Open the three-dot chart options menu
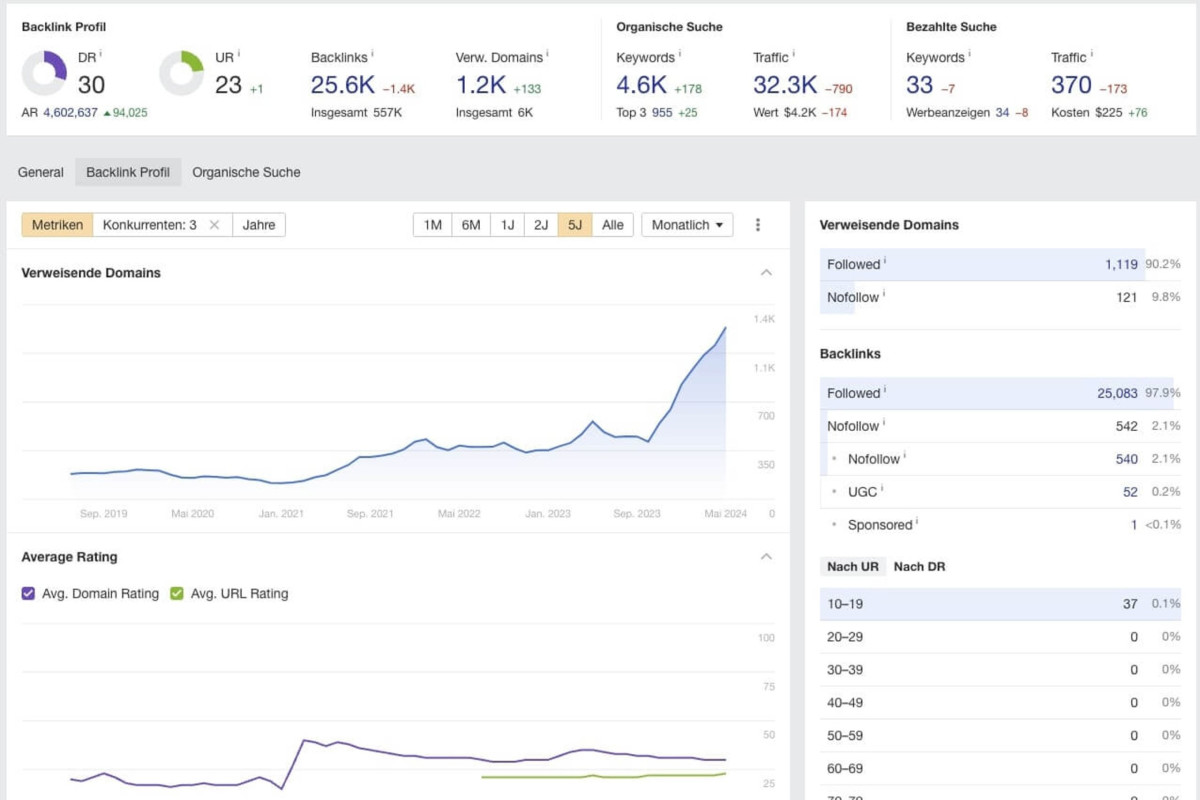Screen dimensions: 1200x800 click(x=758, y=225)
